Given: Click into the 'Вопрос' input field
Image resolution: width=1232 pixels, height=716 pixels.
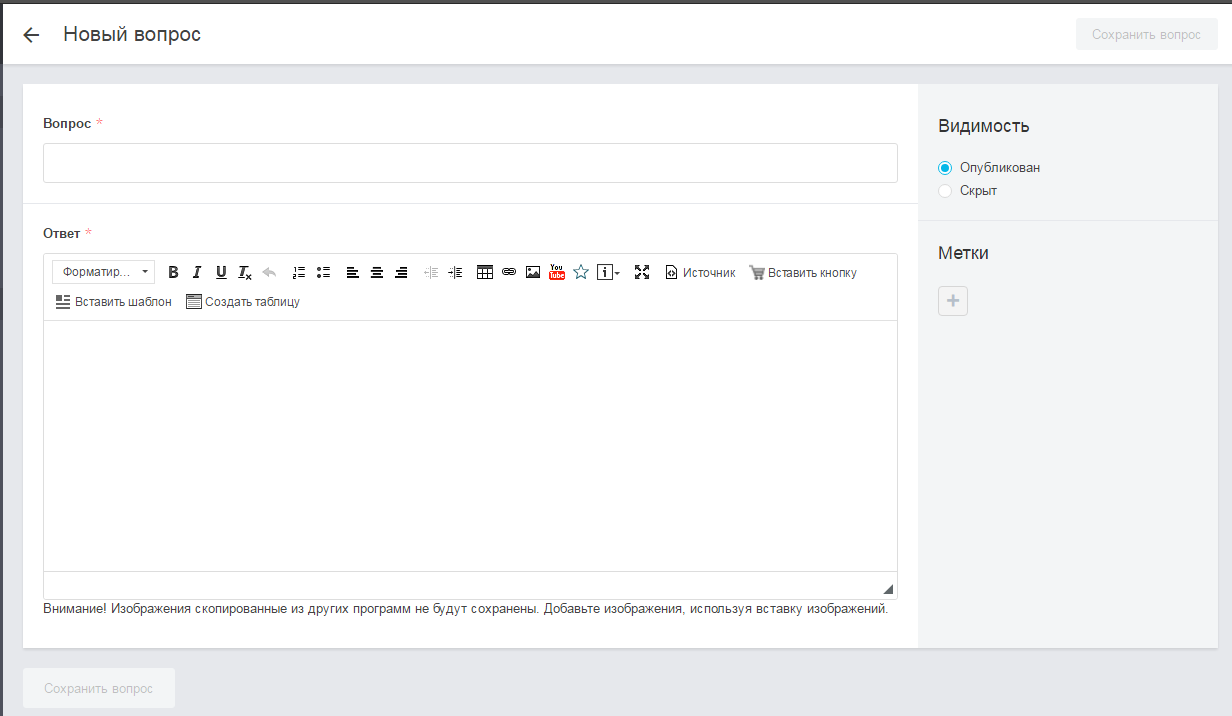Looking at the screenshot, I should click(x=470, y=163).
